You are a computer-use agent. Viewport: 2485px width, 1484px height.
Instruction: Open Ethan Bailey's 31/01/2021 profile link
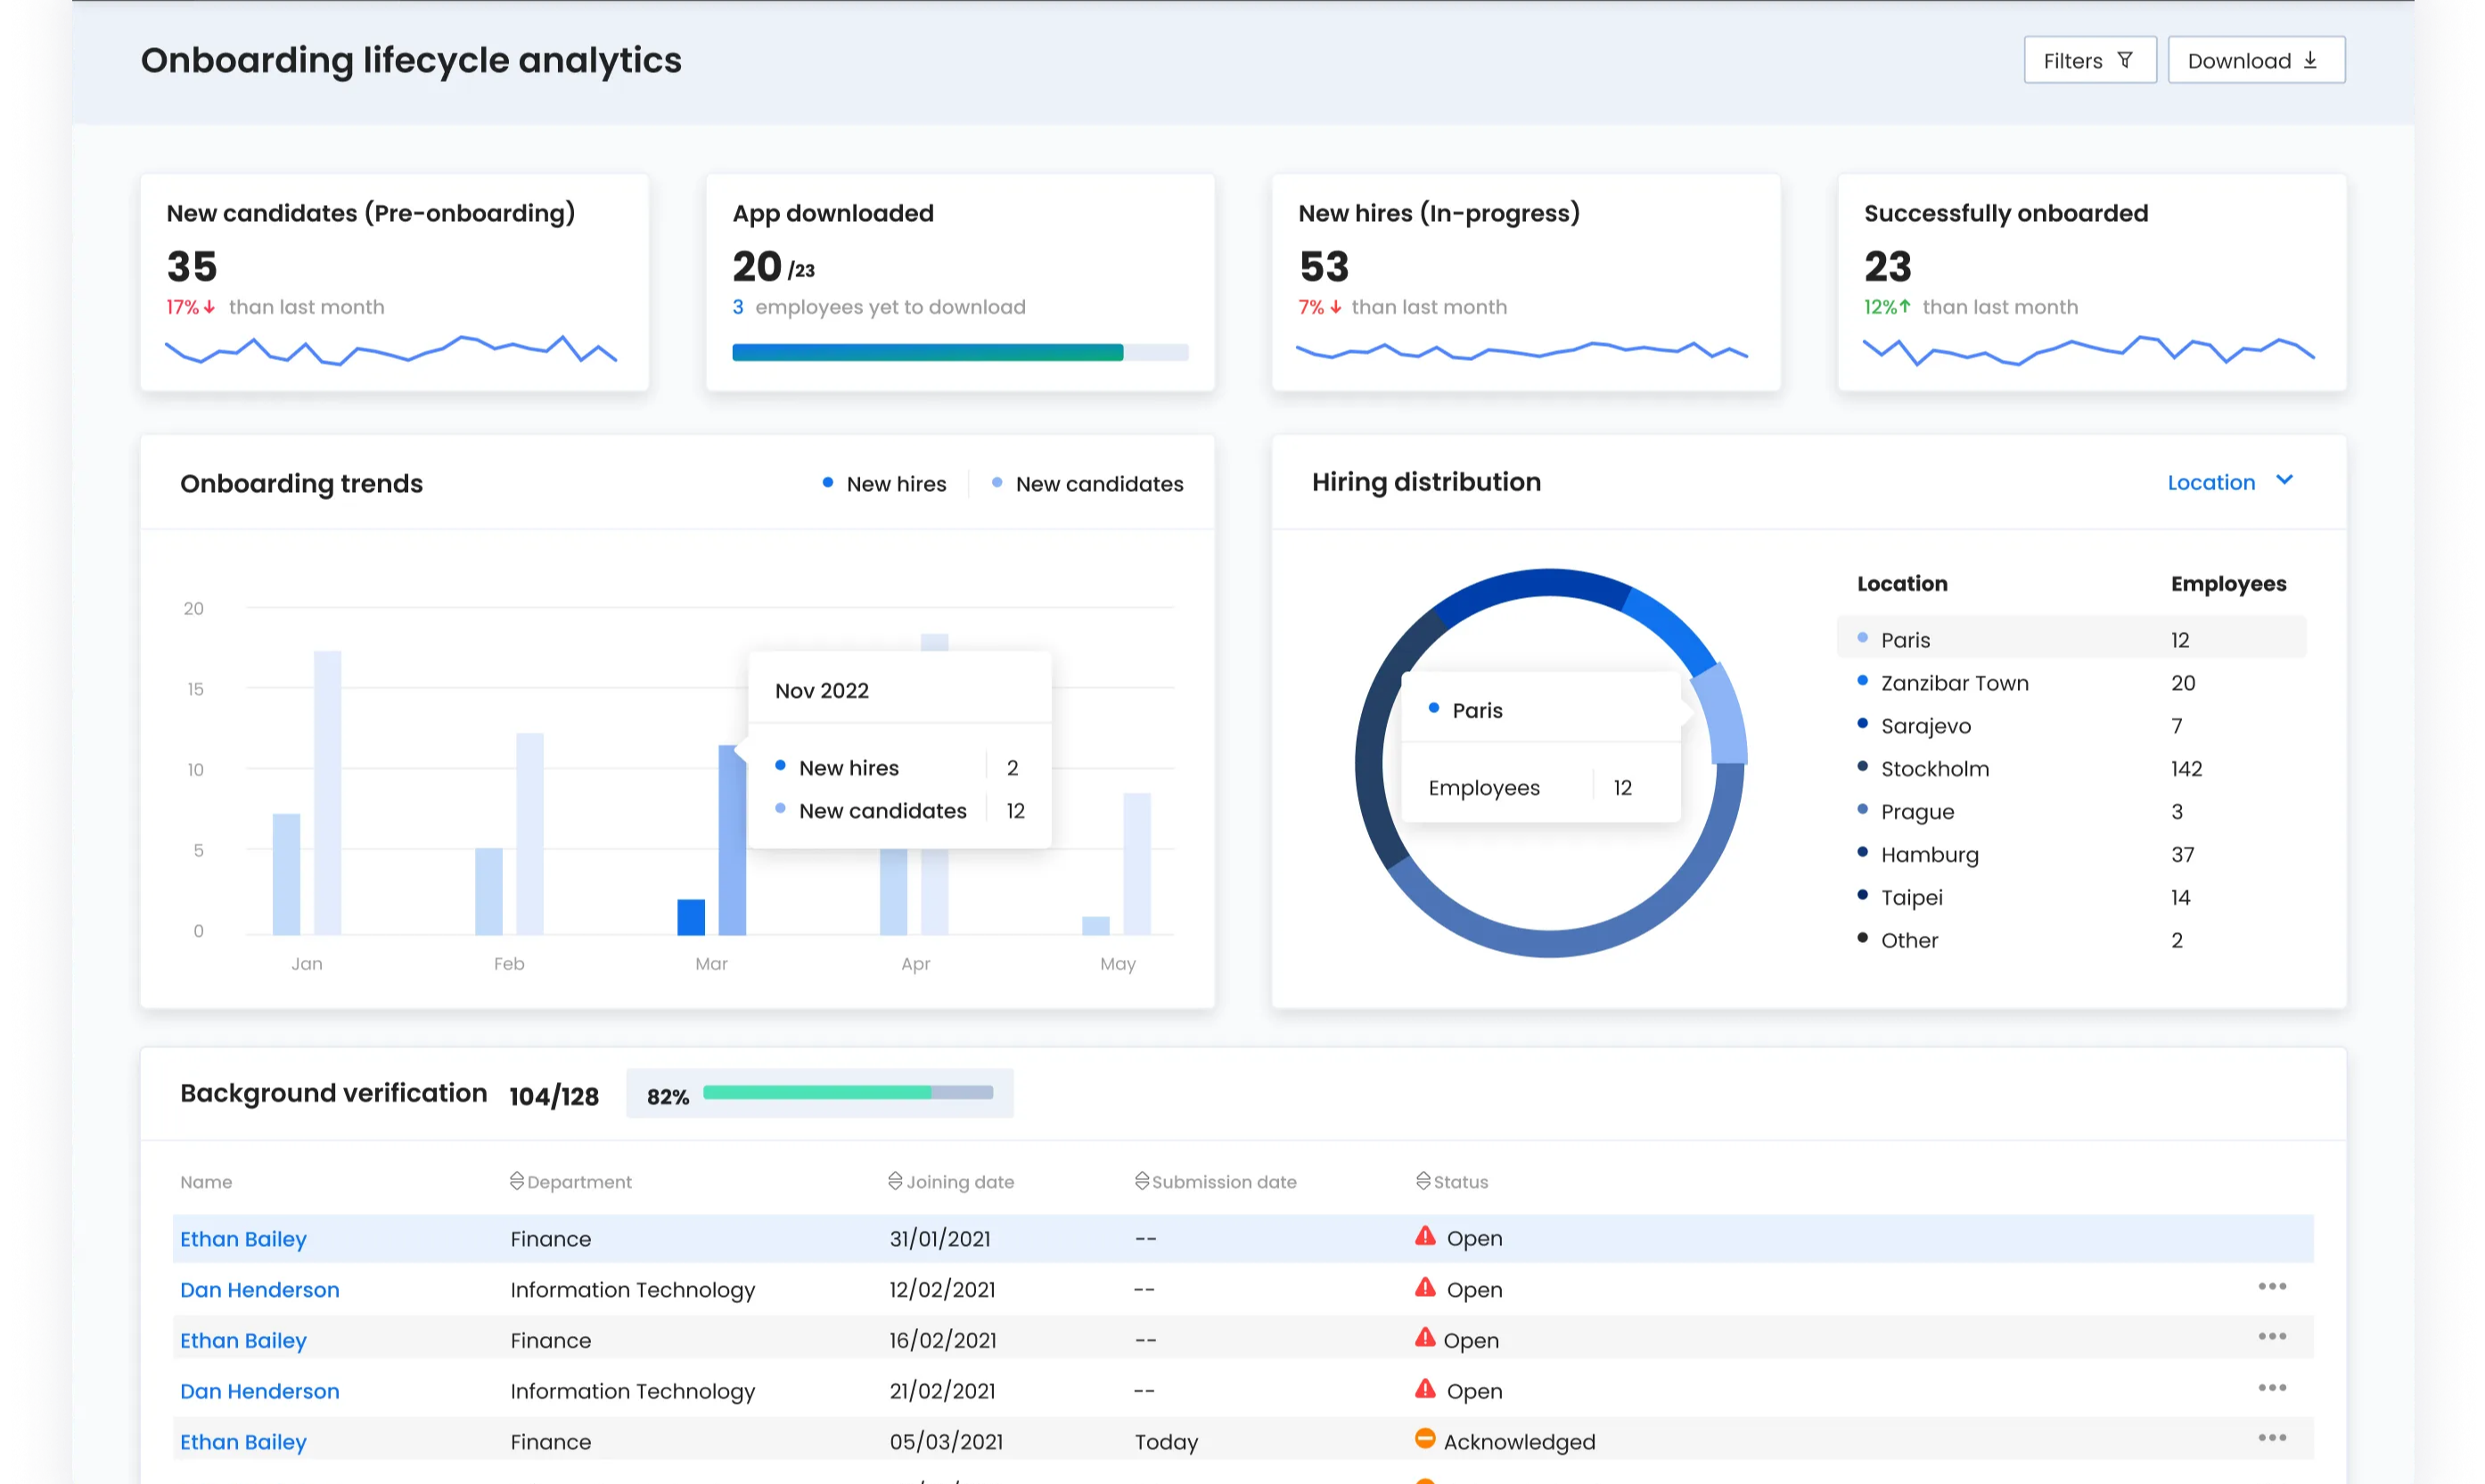pyautogui.click(x=243, y=1239)
